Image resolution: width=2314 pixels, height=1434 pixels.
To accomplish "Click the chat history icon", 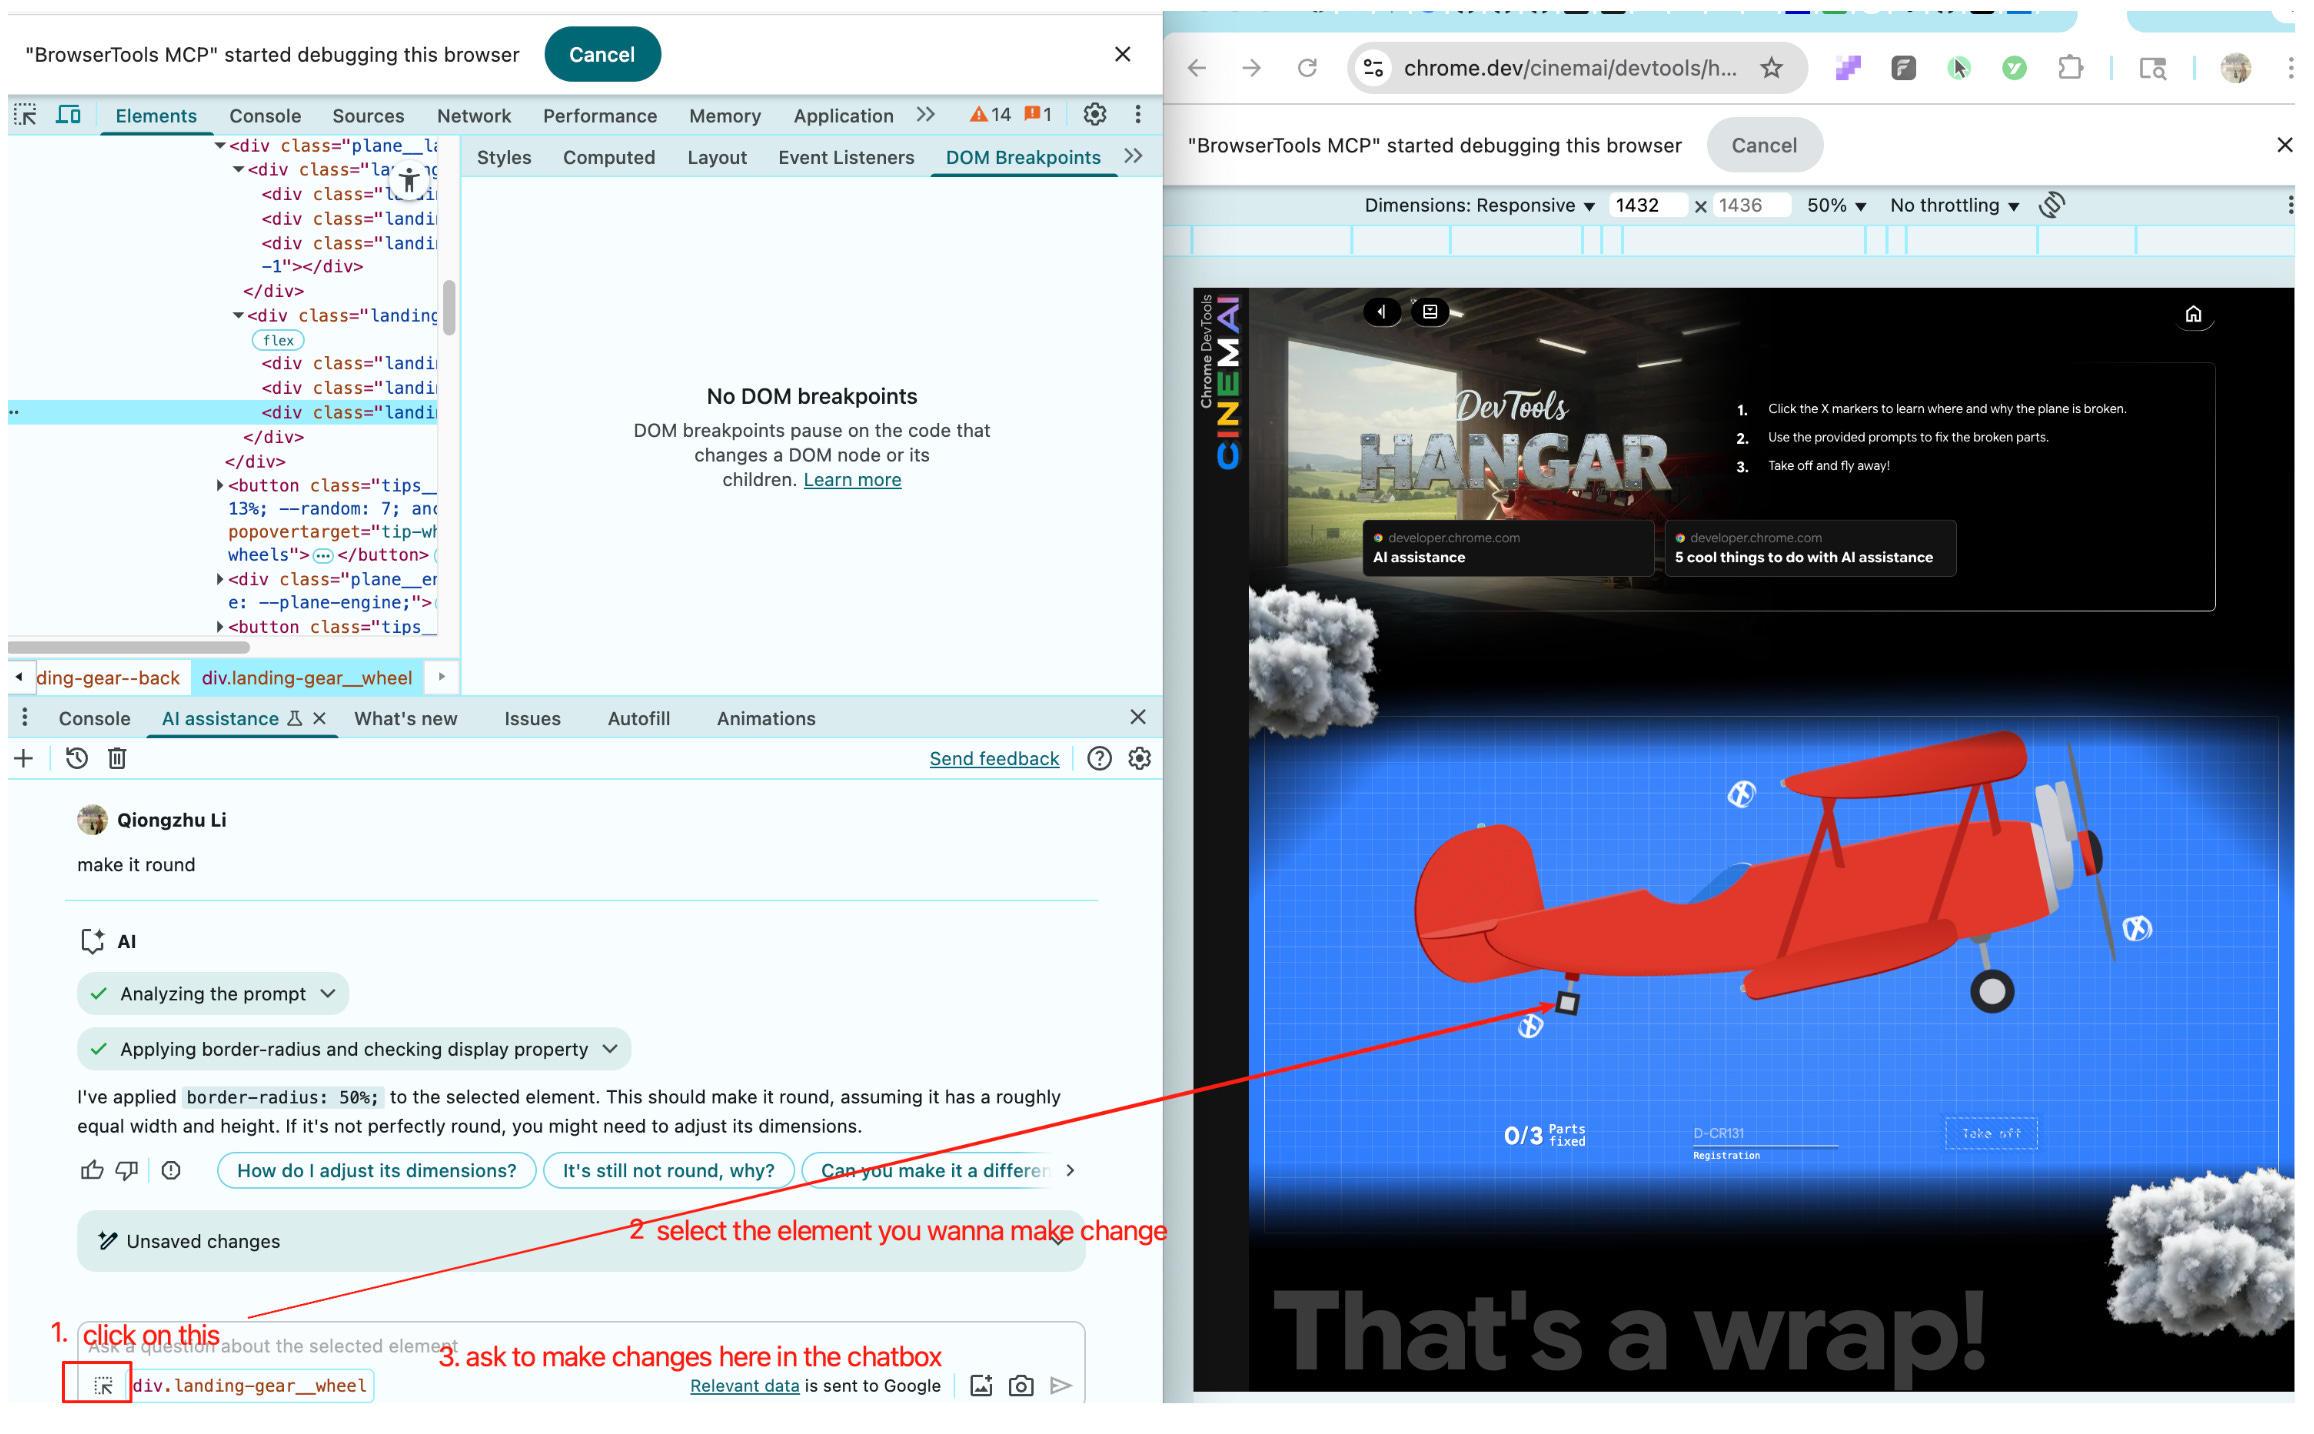I will pos(77,759).
